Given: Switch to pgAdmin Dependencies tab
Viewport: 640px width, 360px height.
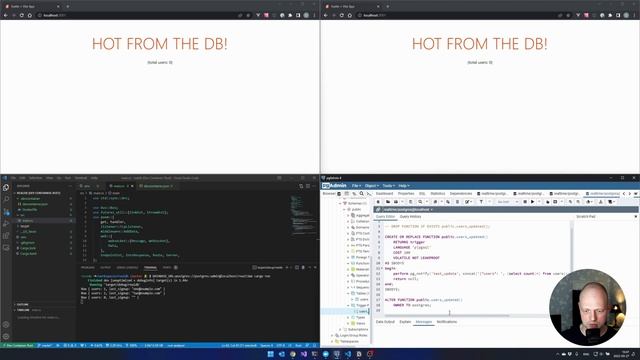Looking at the screenshot, I should [461, 193].
